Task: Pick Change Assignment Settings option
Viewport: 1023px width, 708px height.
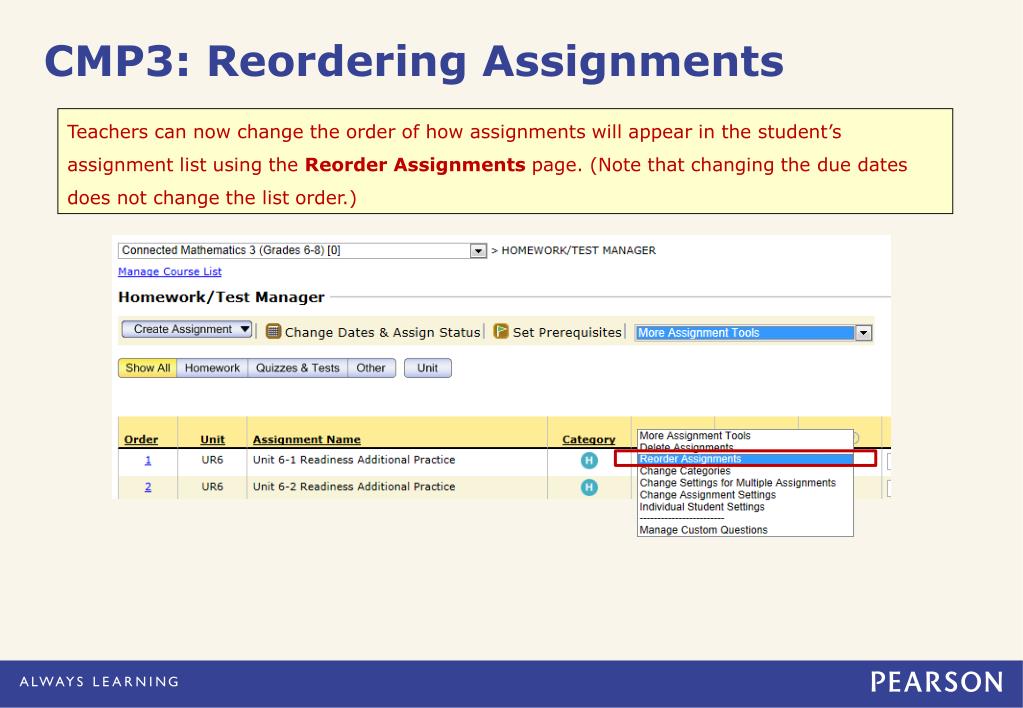Action: (x=708, y=495)
